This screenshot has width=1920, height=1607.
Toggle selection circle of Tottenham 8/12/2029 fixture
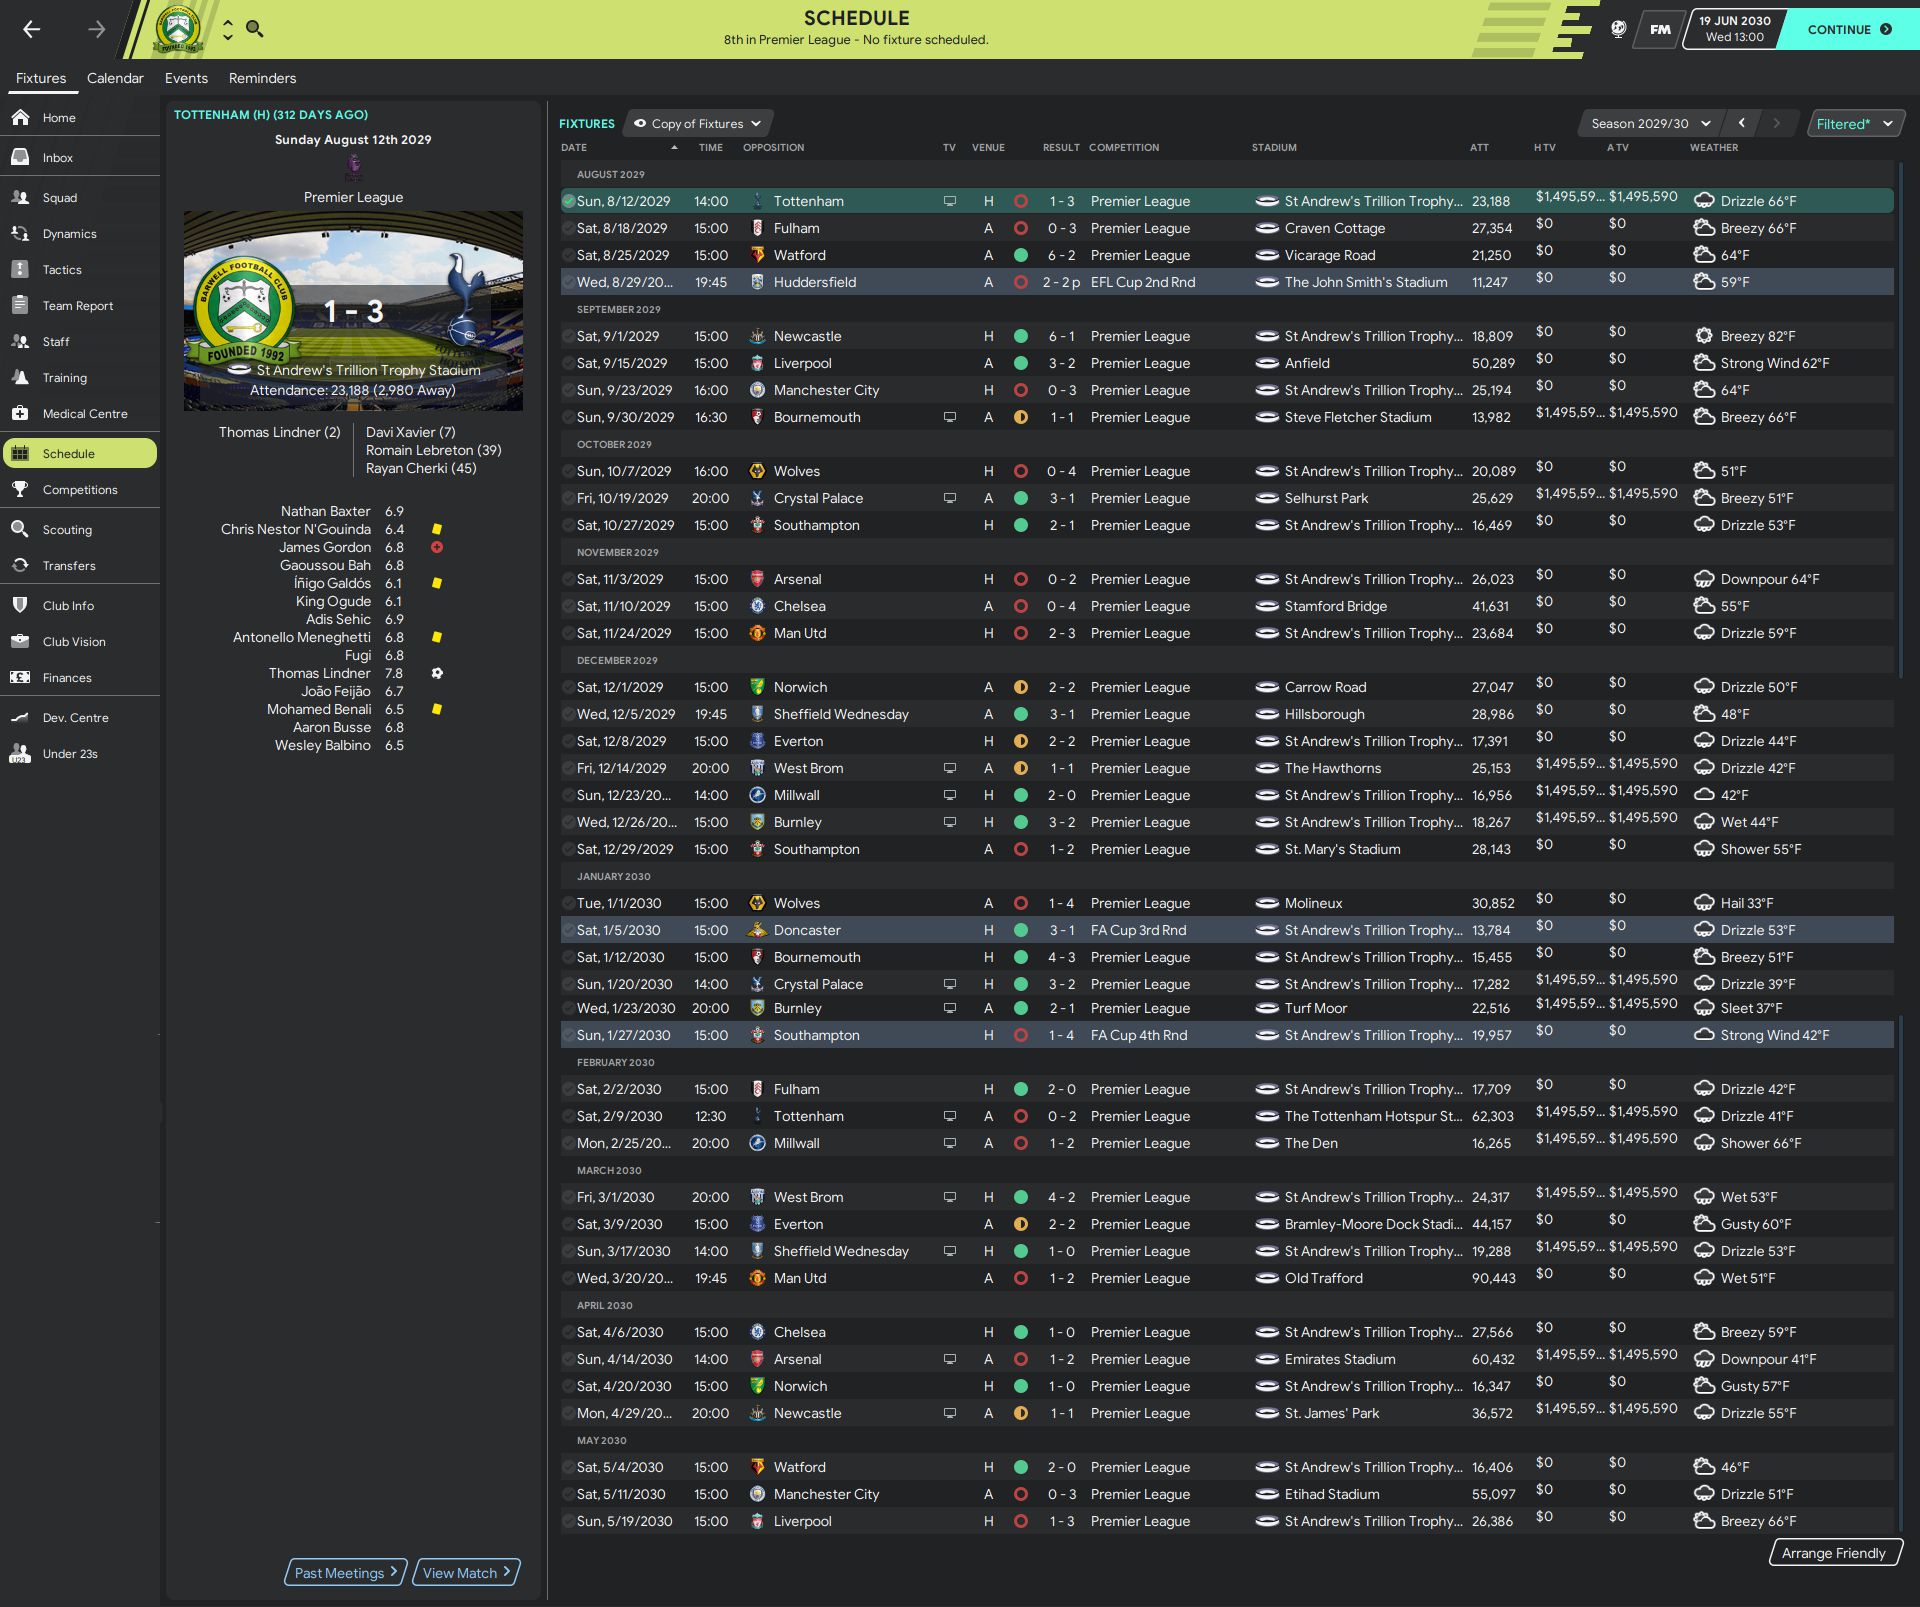pos(568,201)
